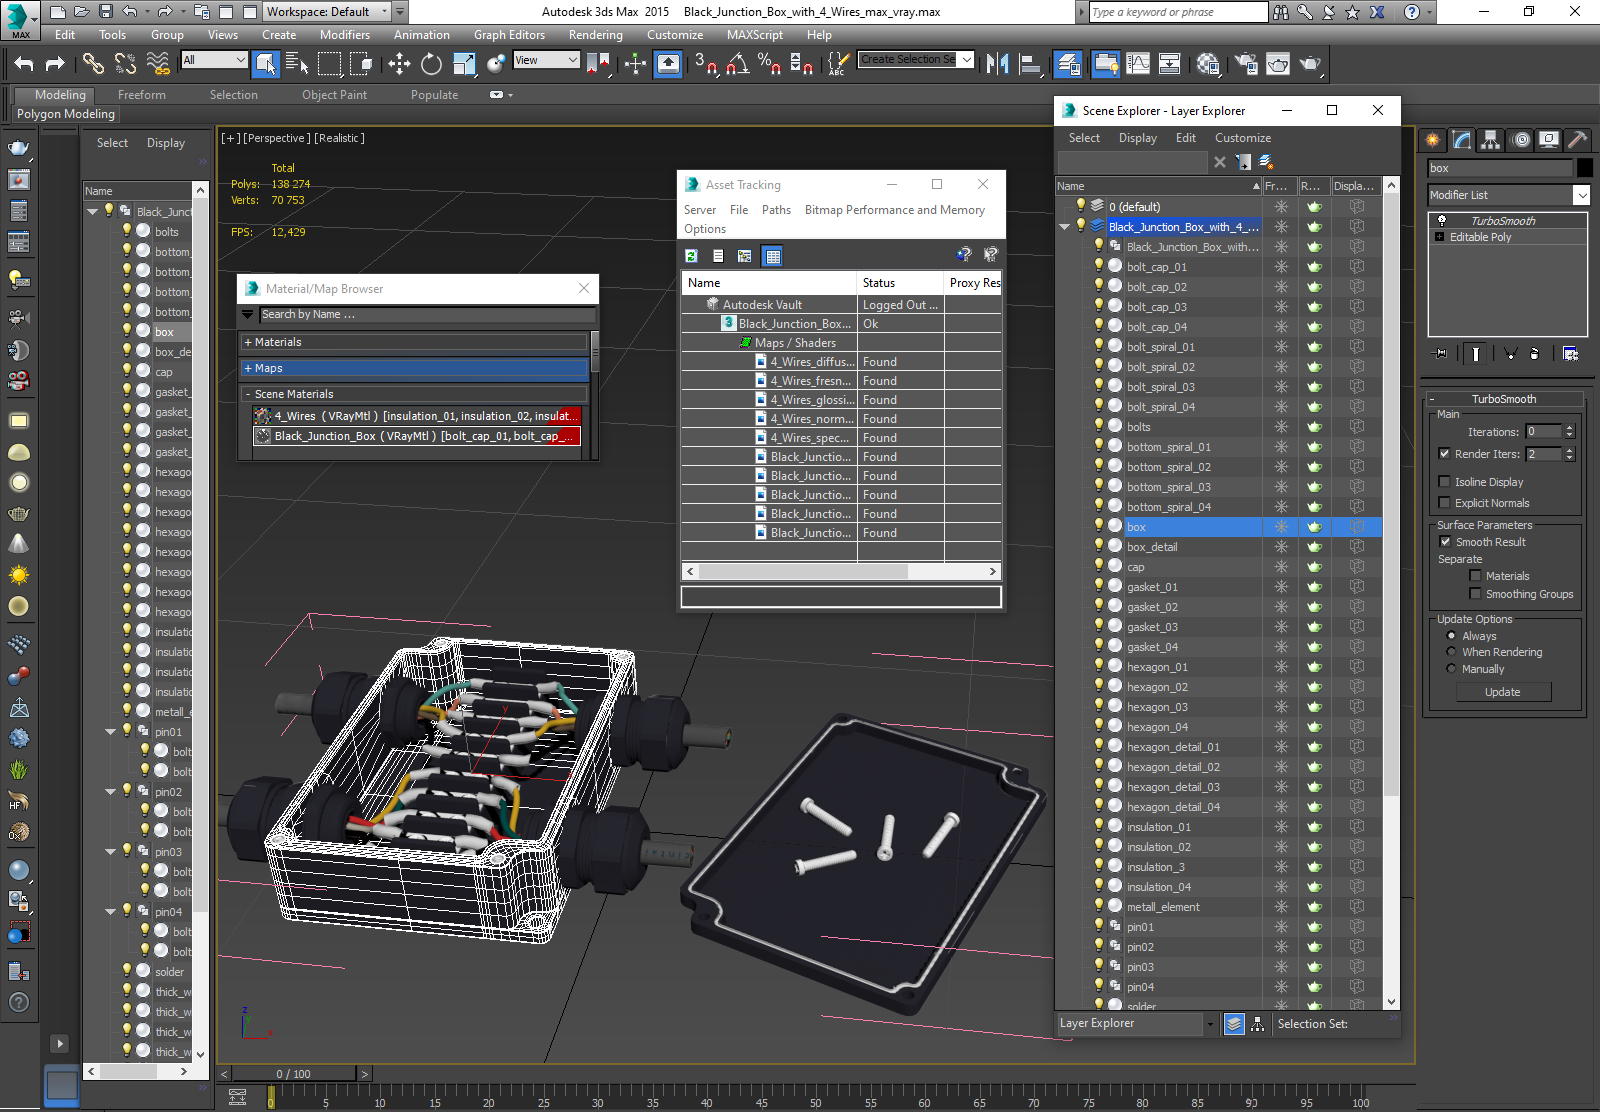Click the Table View icon in Asset Tracking
Screen dimensions: 1600x1112
click(772, 256)
